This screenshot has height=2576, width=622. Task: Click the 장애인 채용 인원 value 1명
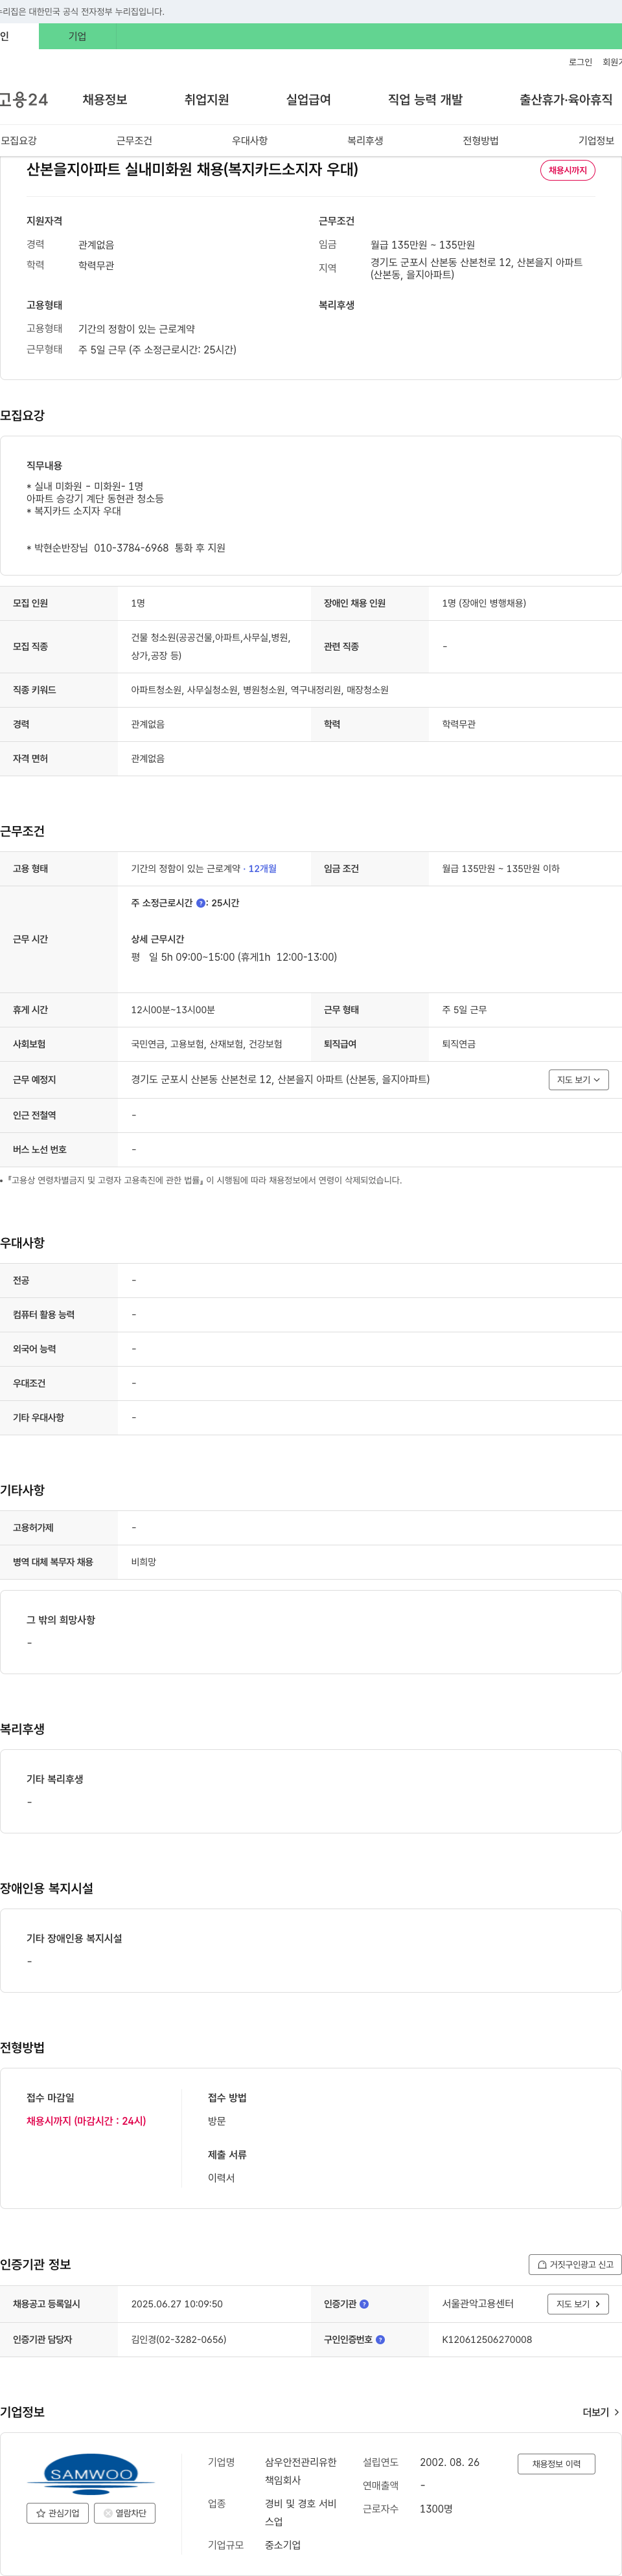[x=484, y=603]
